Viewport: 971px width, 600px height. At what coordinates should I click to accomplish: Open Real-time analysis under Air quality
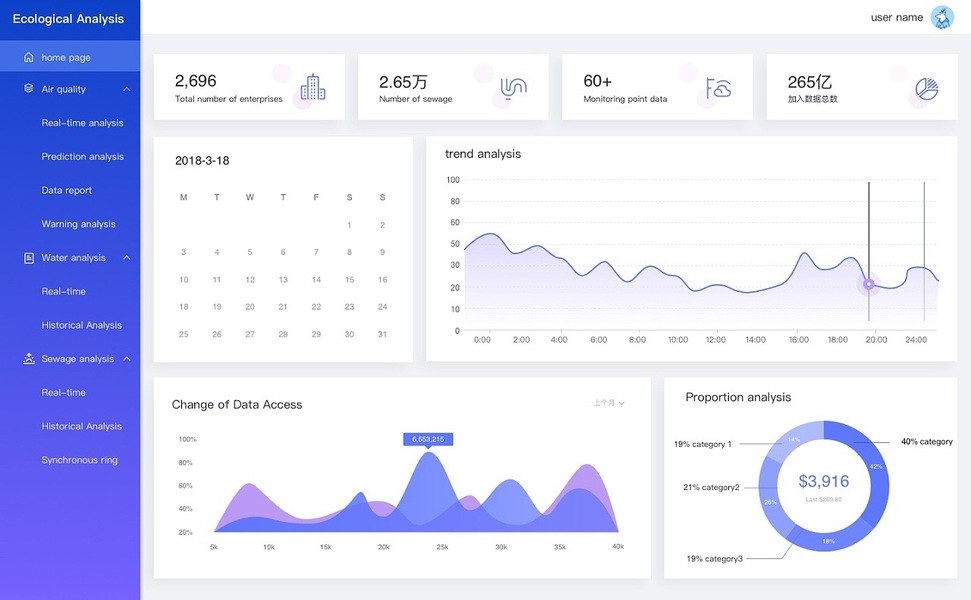(x=82, y=123)
